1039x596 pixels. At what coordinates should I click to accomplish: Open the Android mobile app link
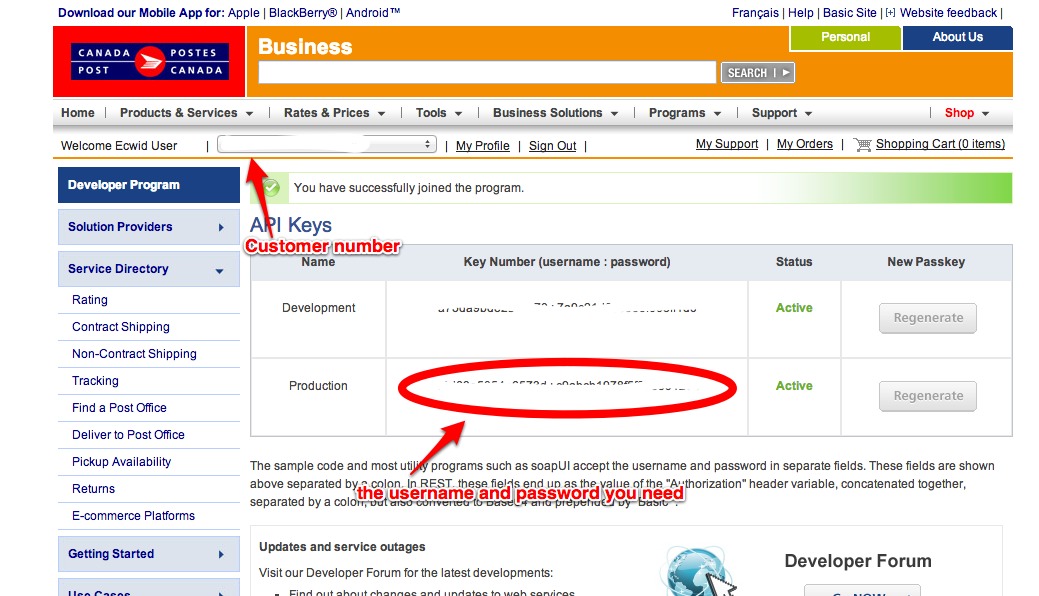click(373, 13)
